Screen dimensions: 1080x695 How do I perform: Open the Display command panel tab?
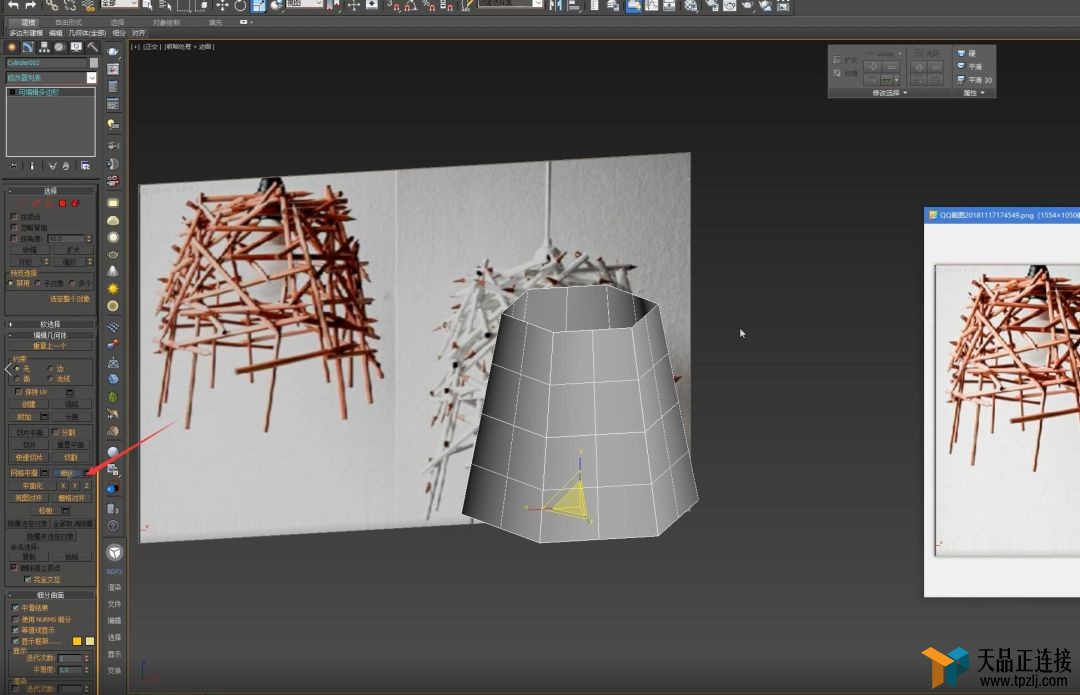(76, 47)
